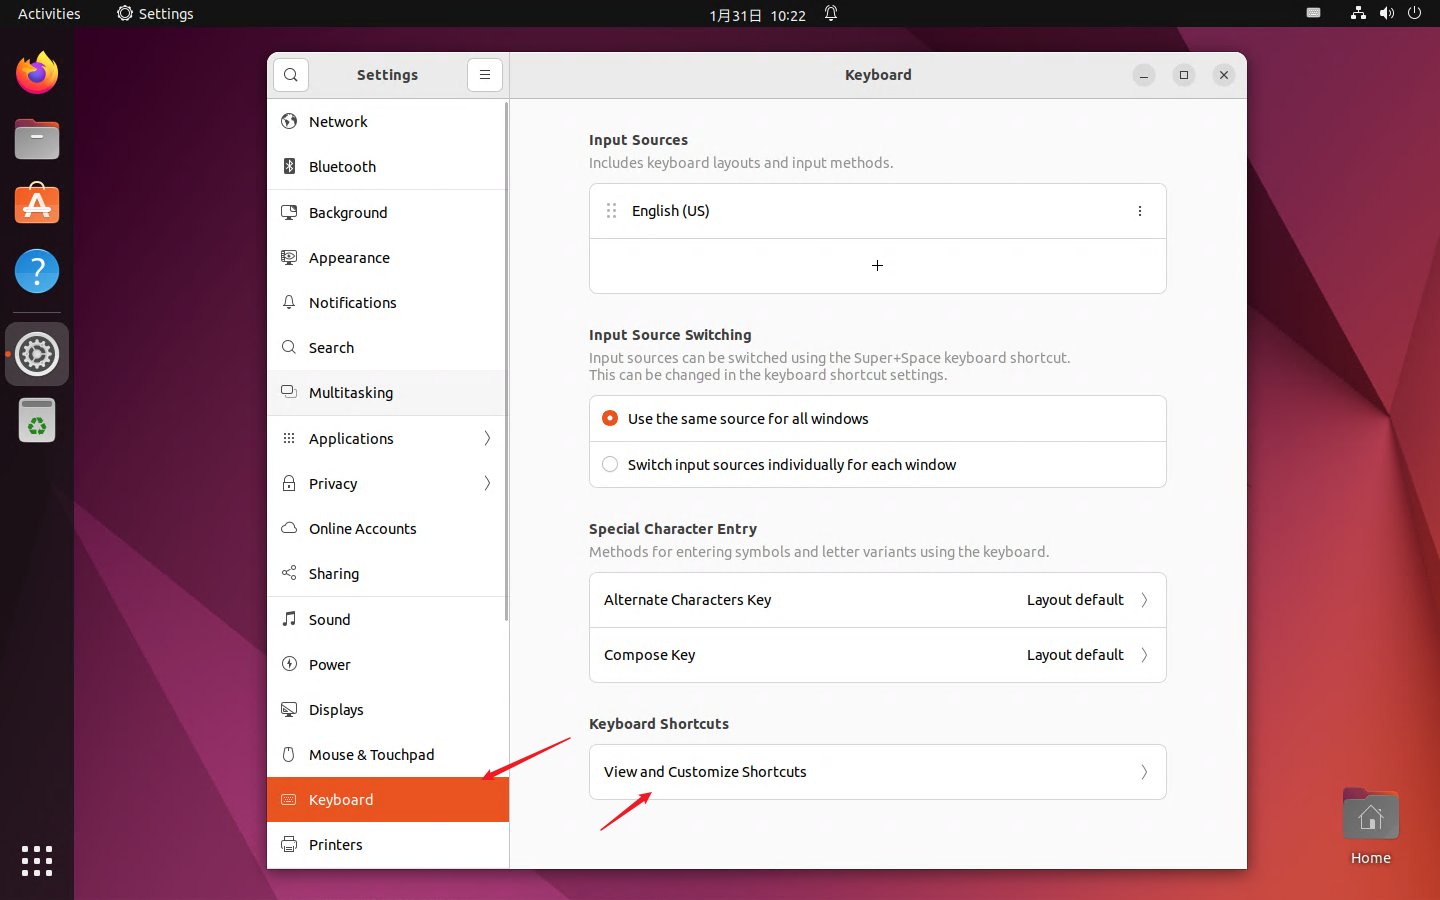
Task: Select the Keyboard sidebar item
Action: tap(388, 799)
